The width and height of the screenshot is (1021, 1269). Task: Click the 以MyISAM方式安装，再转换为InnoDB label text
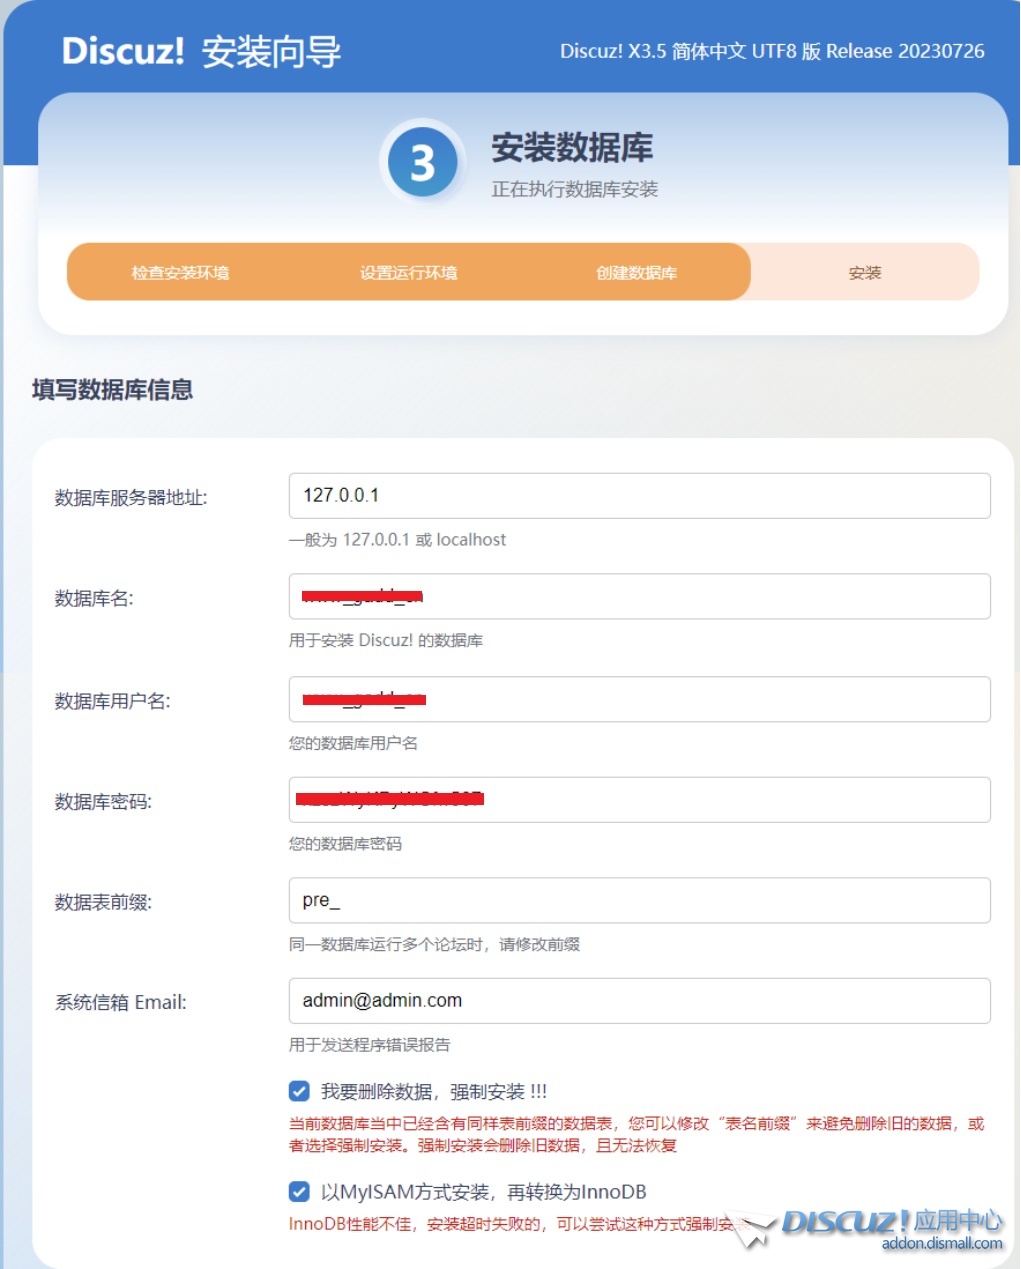pos(484,1191)
